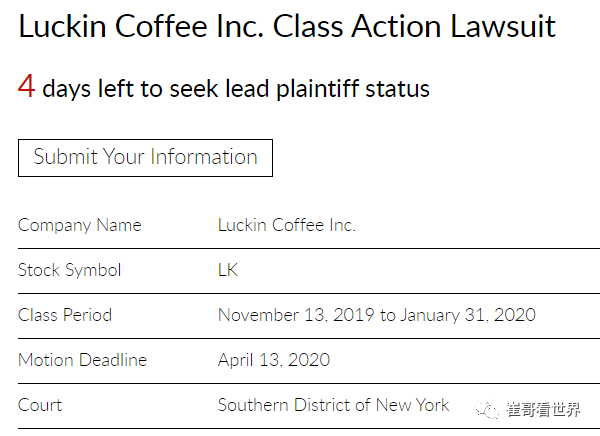The height and width of the screenshot is (436, 600).
Task: Select the Stock Symbol row label
Action: point(70,270)
